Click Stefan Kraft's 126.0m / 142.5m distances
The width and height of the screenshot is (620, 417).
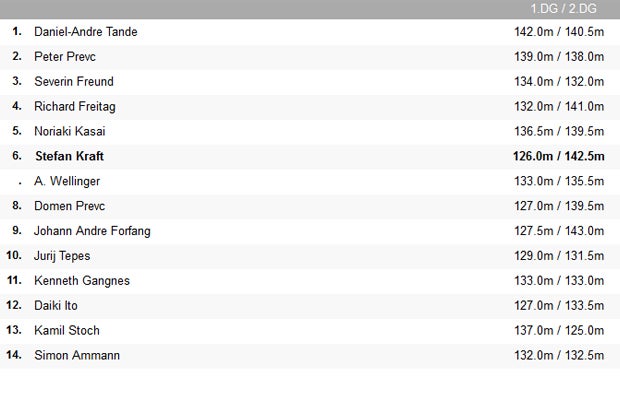point(558,156)
